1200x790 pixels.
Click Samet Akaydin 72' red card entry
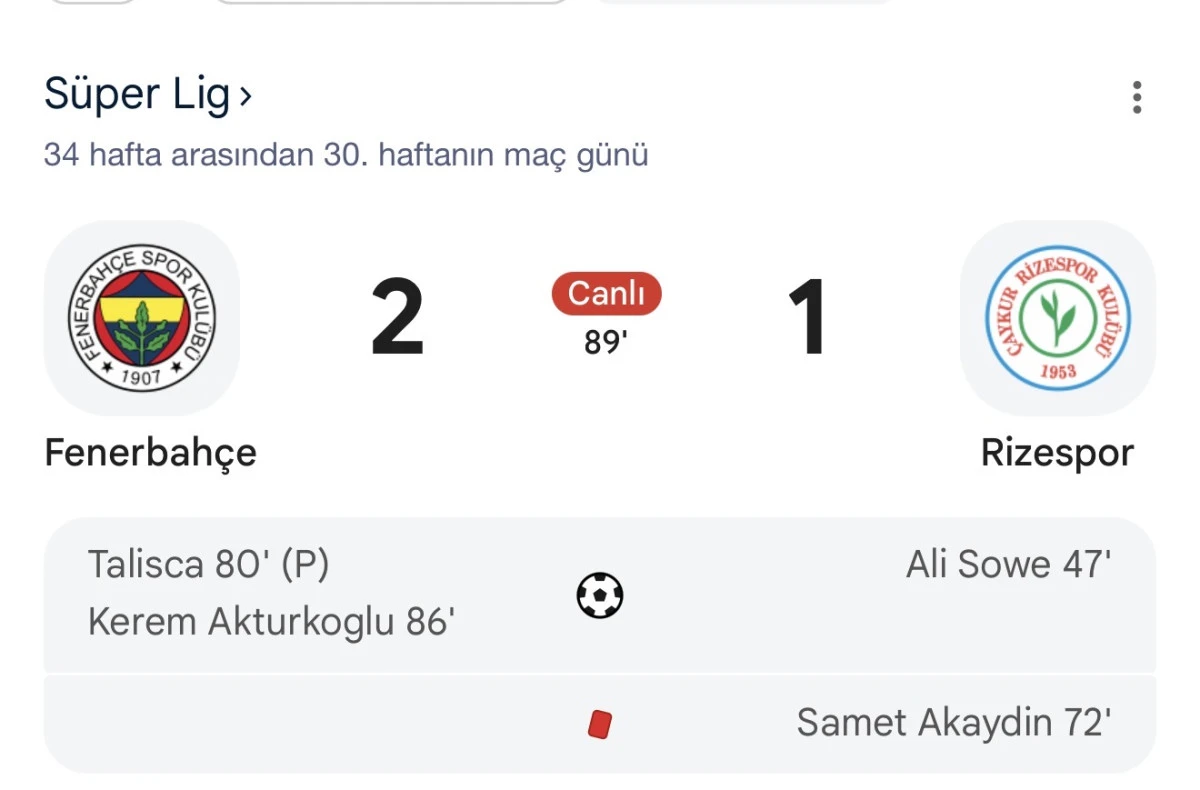[953, 722]
